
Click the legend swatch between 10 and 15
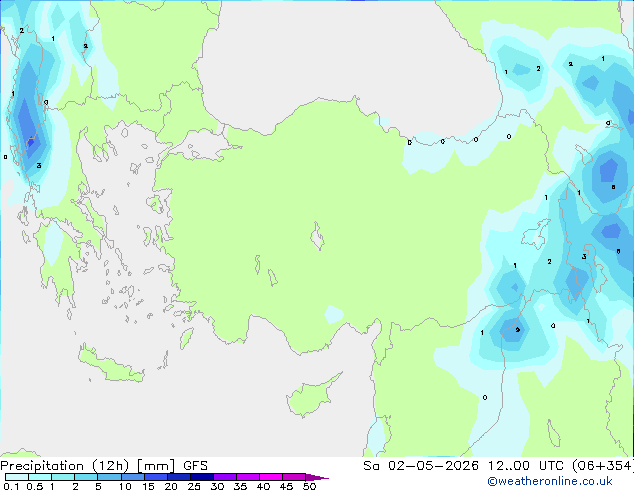tap(133, 477)
